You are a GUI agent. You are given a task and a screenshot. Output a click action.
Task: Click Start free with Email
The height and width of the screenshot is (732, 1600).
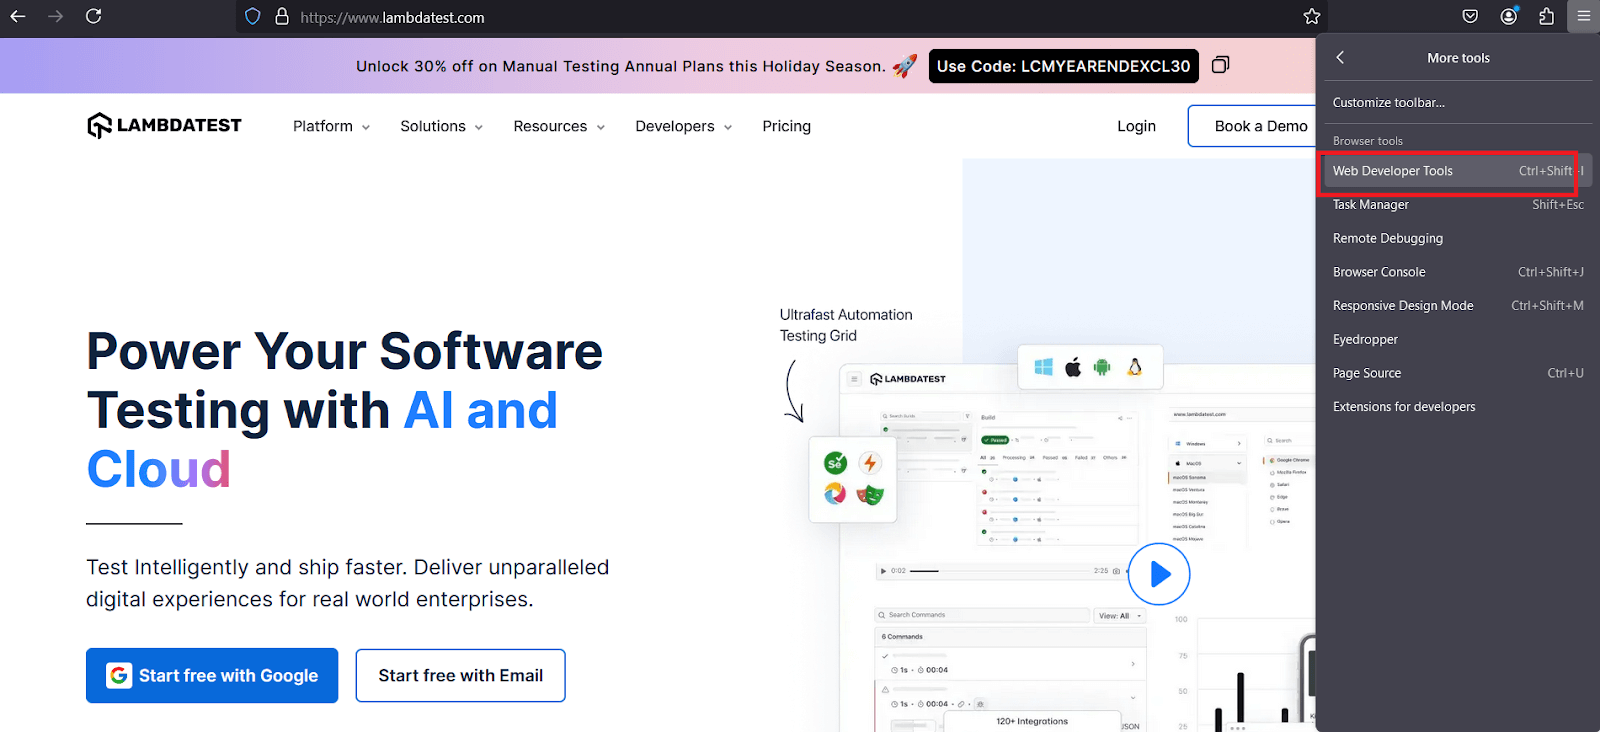click(460, 676)
